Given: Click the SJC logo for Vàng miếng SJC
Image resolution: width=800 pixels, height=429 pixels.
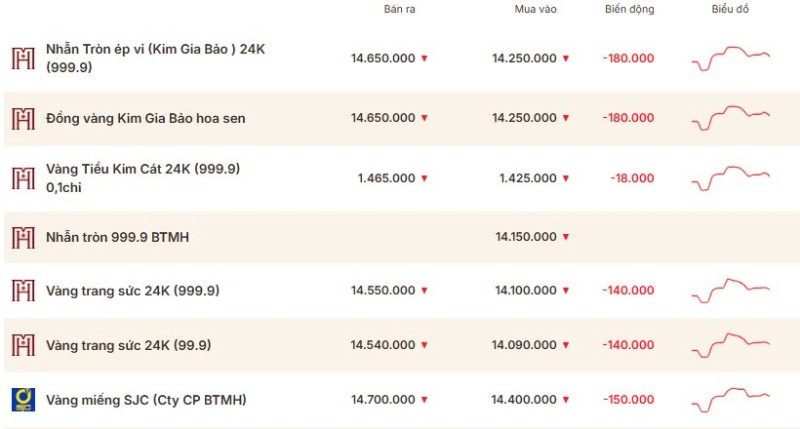Looking at the screenshot, I should click(23, 399).
